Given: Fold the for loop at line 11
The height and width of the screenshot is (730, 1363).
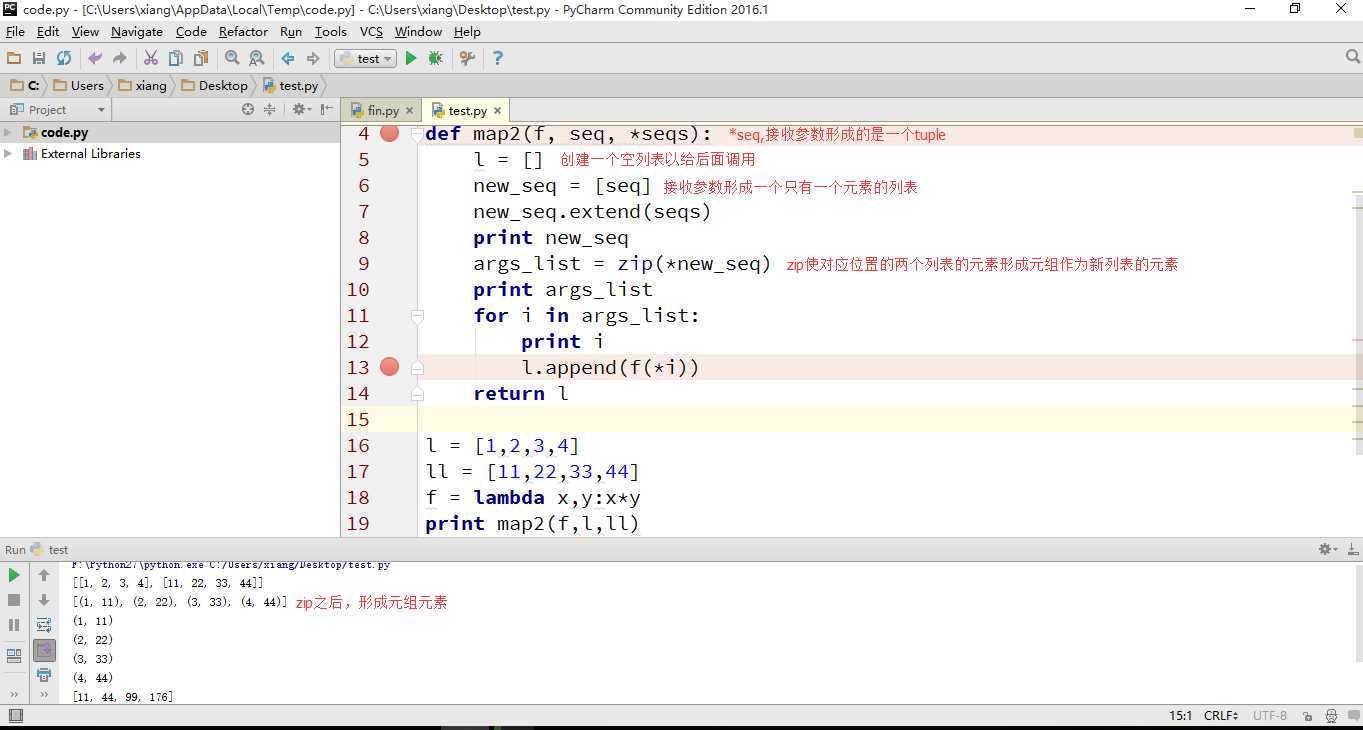Looking at the screenshot, I should [418, 316].
